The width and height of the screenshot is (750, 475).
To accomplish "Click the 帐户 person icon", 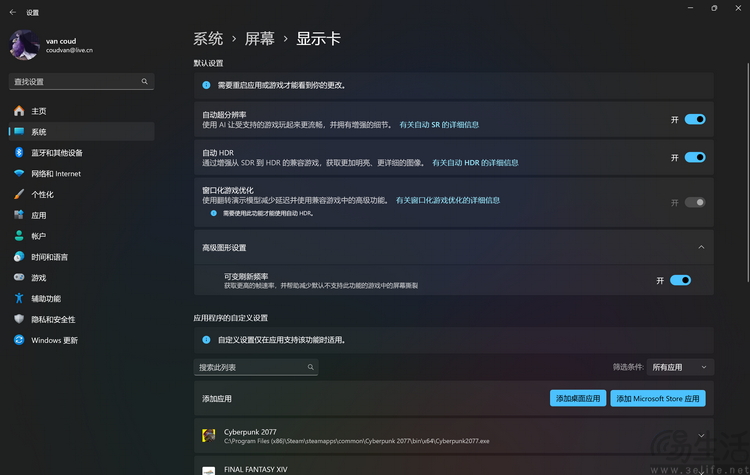I will point(19,235).
